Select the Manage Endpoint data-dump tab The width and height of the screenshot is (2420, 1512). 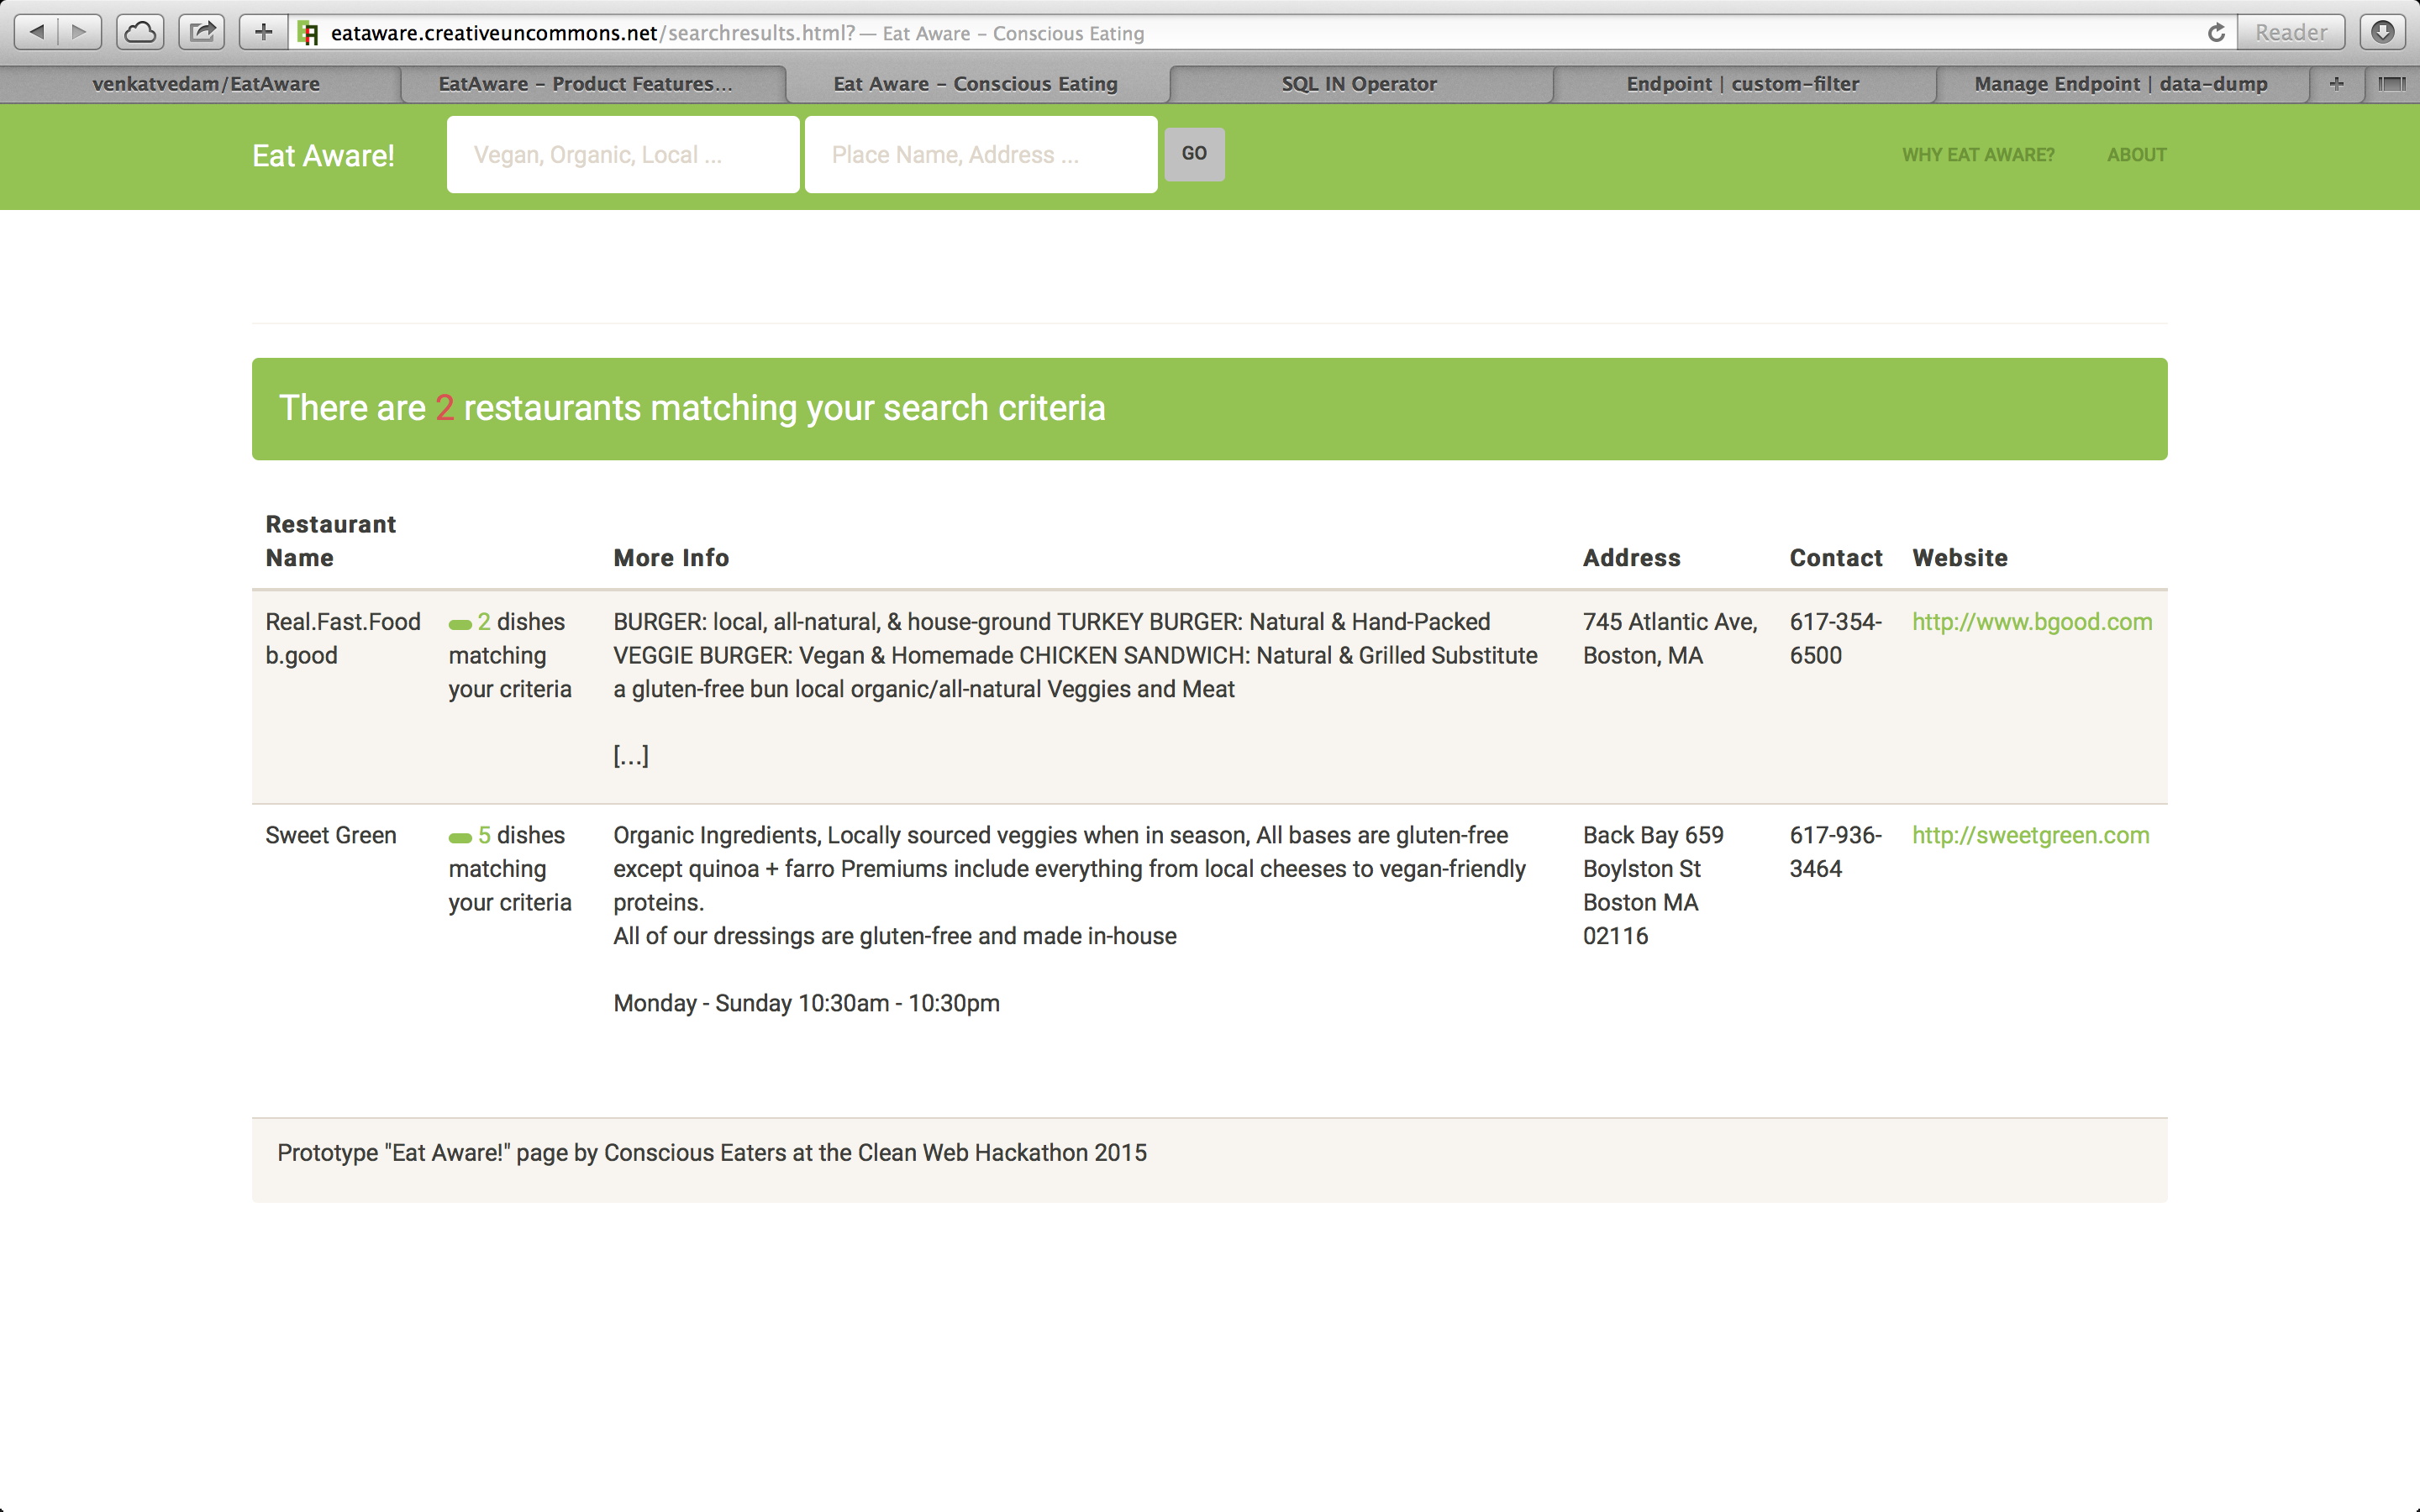coord(2120,84)
